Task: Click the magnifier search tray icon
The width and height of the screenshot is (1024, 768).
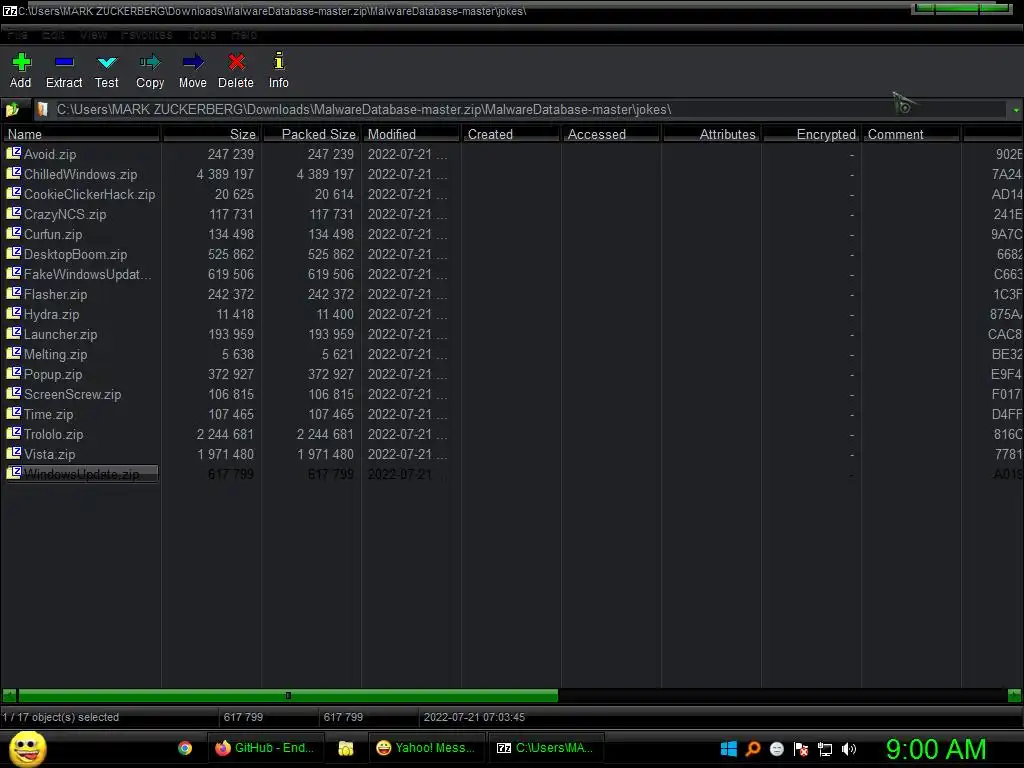Action: (753, 748)
